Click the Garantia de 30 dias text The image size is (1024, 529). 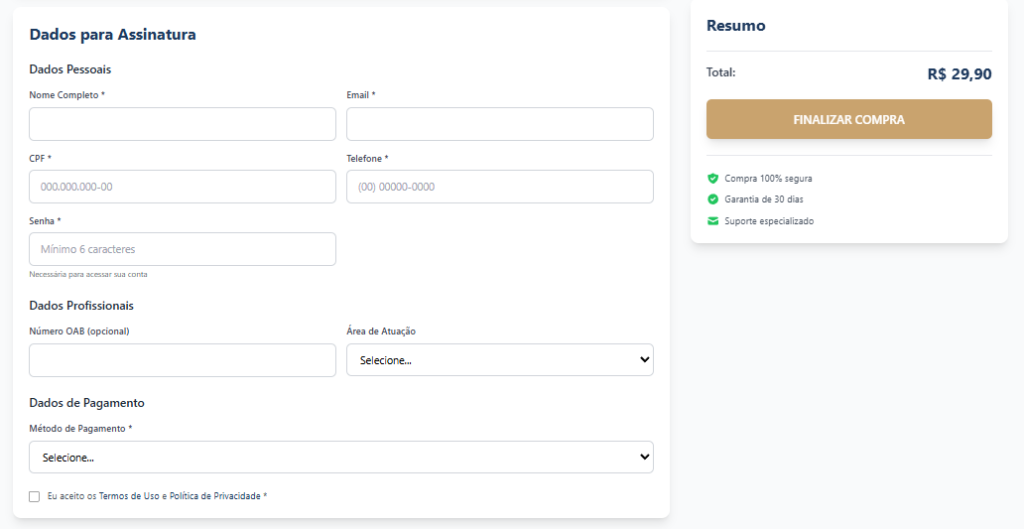click(x=764, y=199)
